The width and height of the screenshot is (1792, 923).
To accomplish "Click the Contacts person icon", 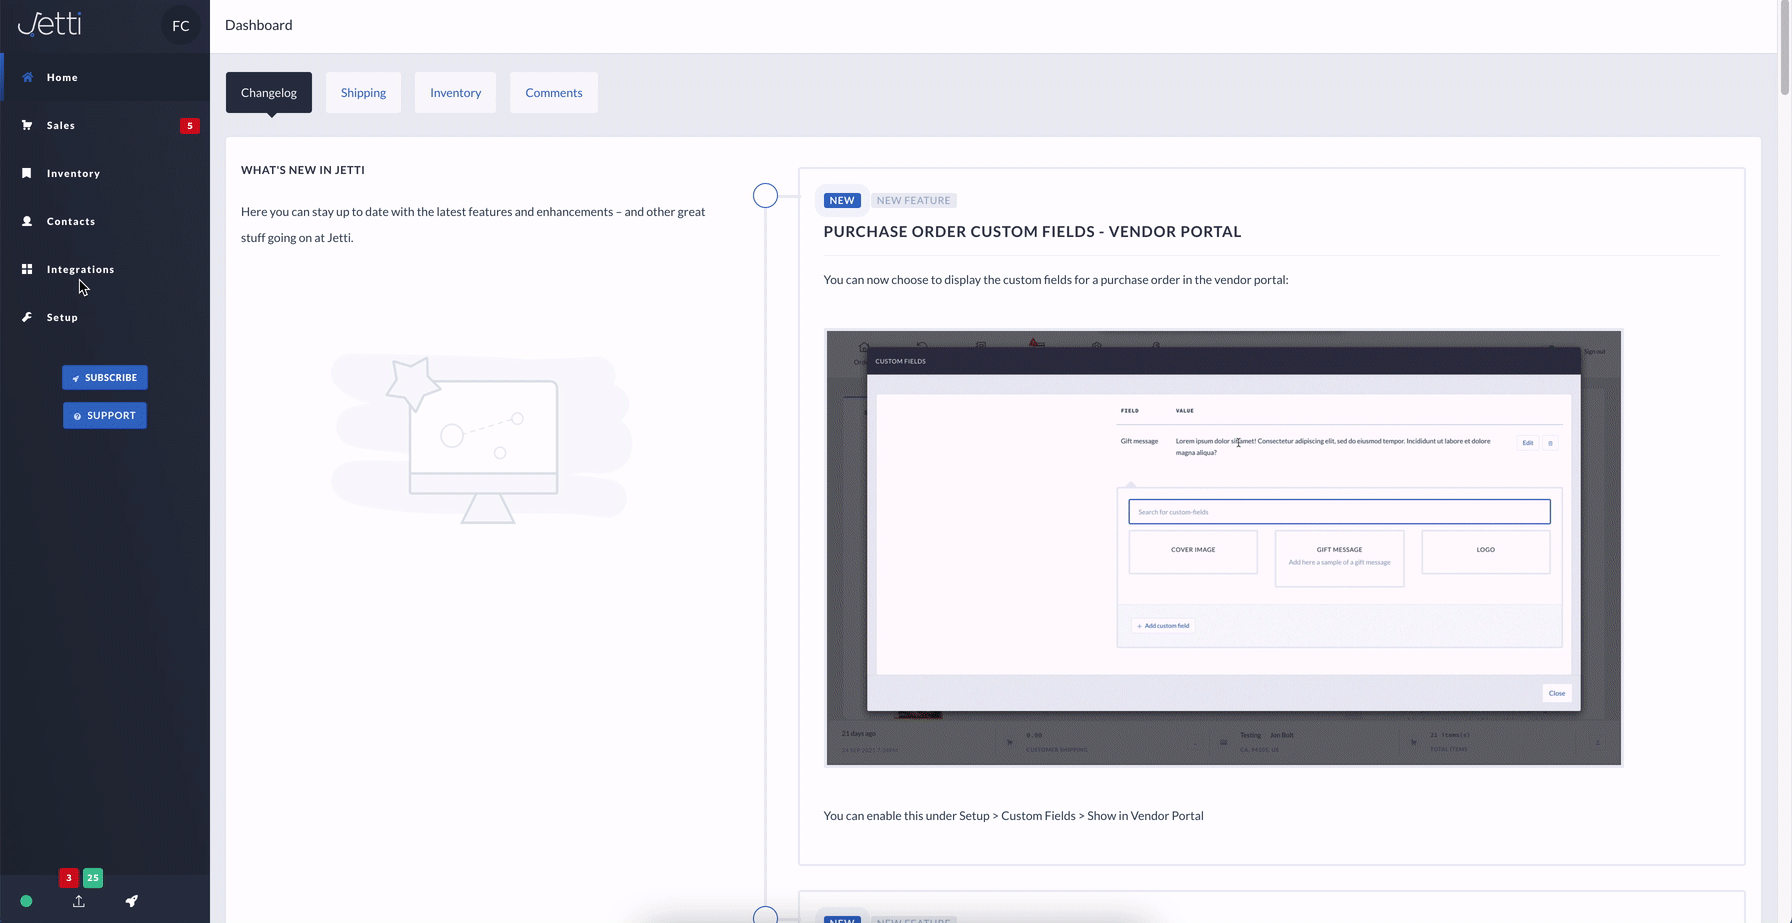I will (x=27, y=221).
